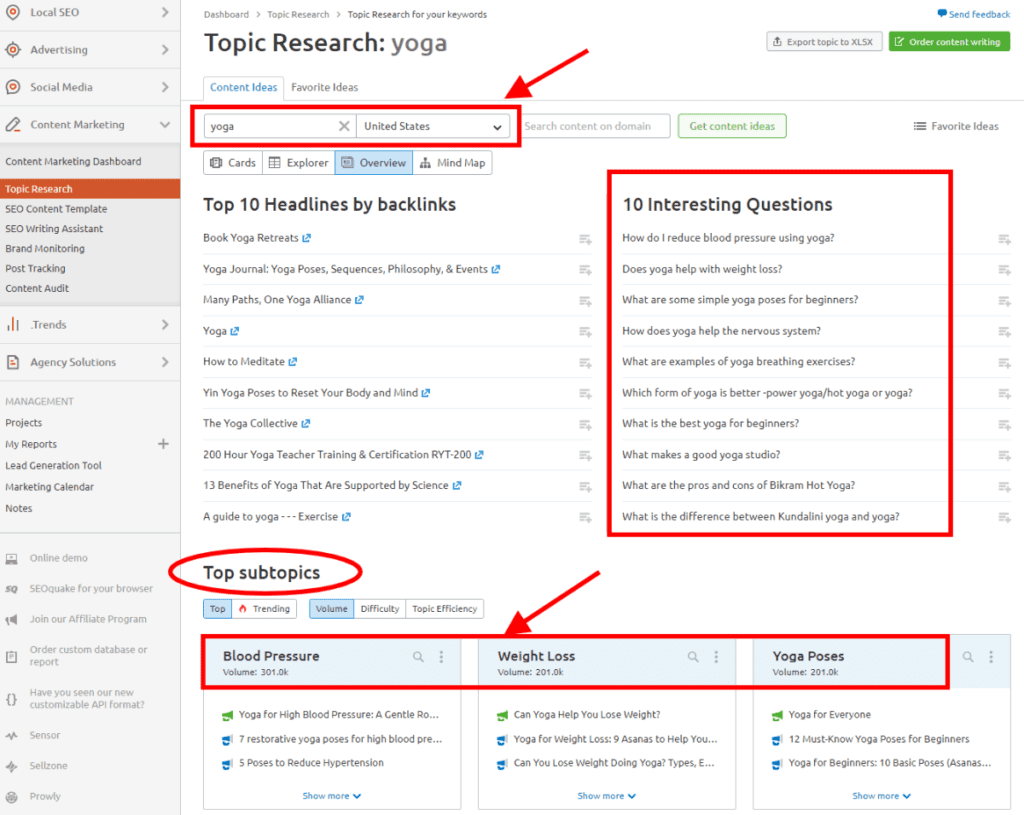This screenshot has width=1024, height=815.
Task: Switch to Cards view
Action: 233,163
